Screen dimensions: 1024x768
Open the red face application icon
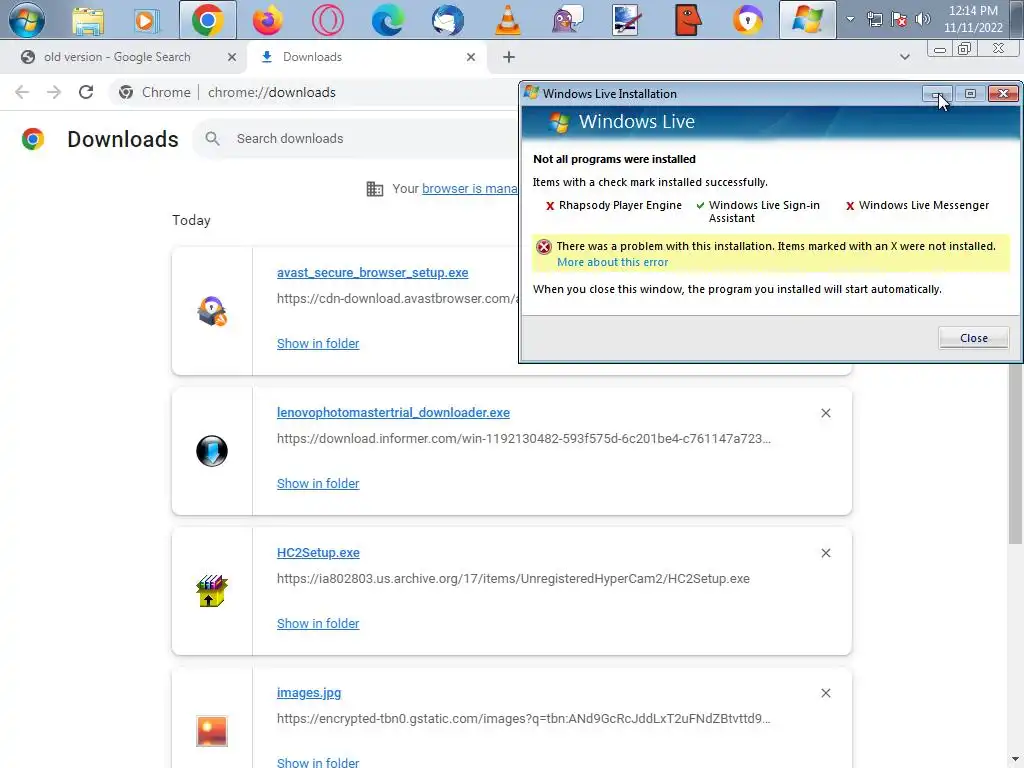[688, 20]
